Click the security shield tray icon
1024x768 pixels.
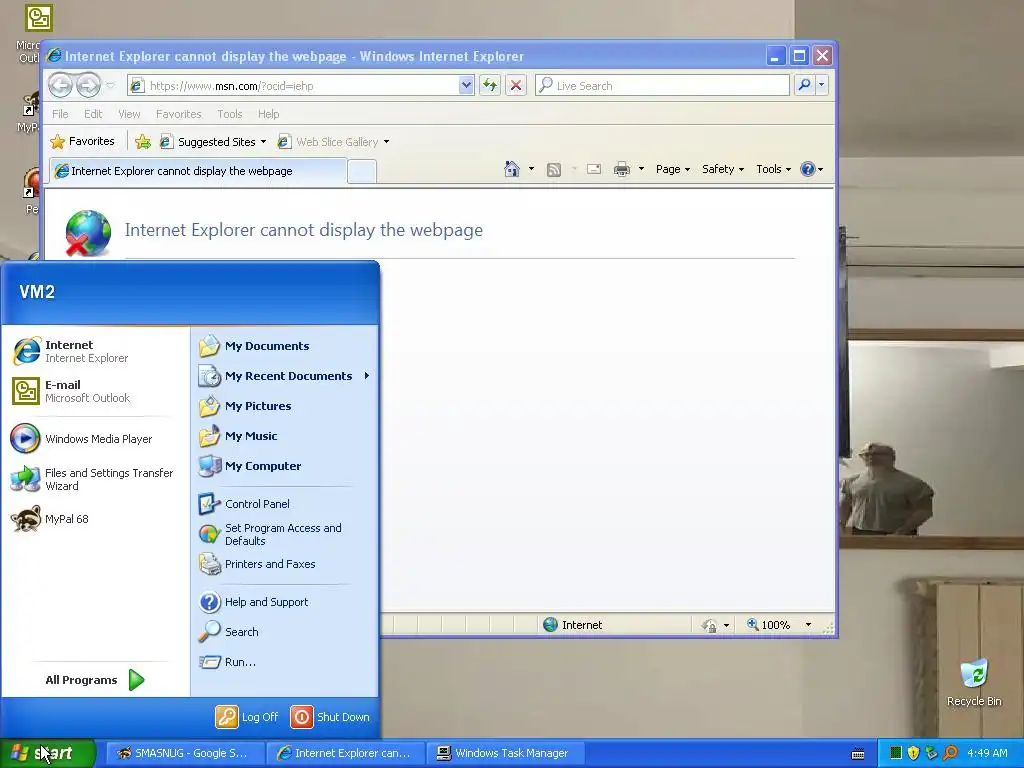[913, 753]
